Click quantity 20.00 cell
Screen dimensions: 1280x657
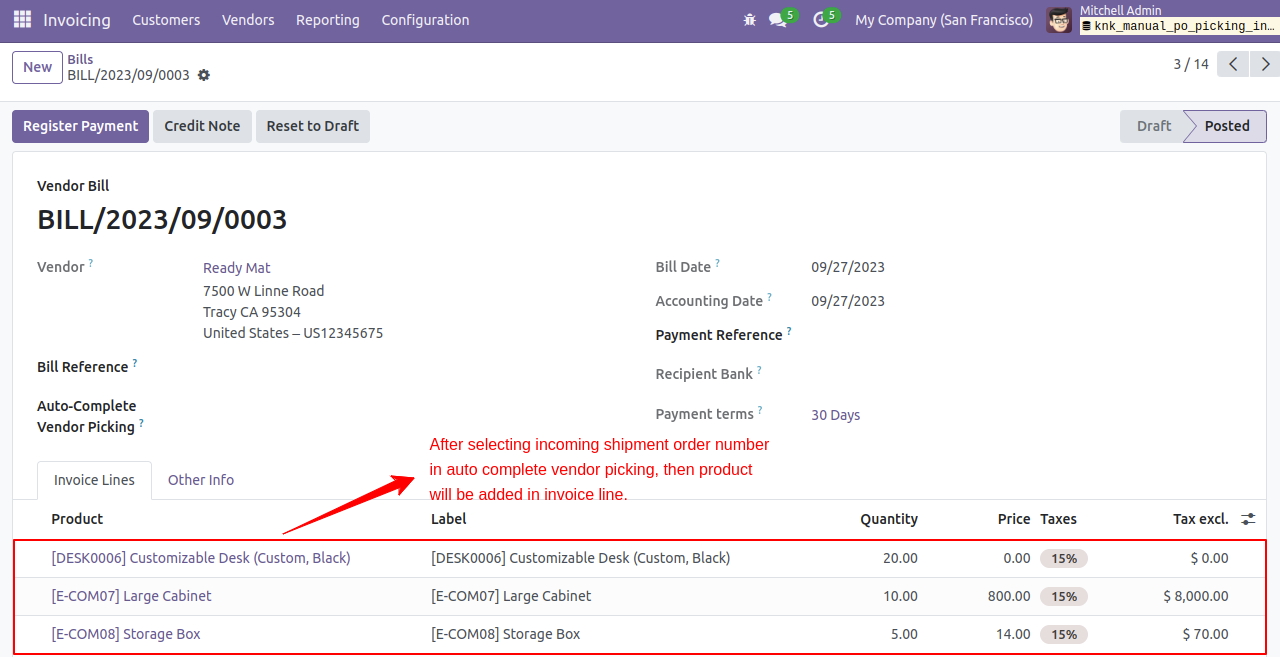point(900,558)
